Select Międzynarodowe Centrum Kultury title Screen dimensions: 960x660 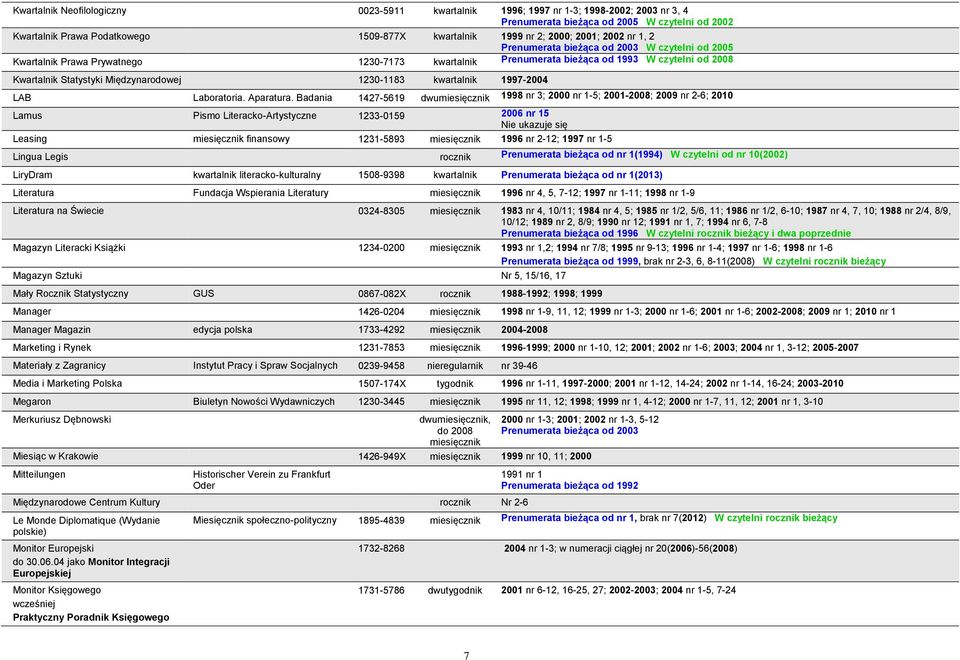86,502
